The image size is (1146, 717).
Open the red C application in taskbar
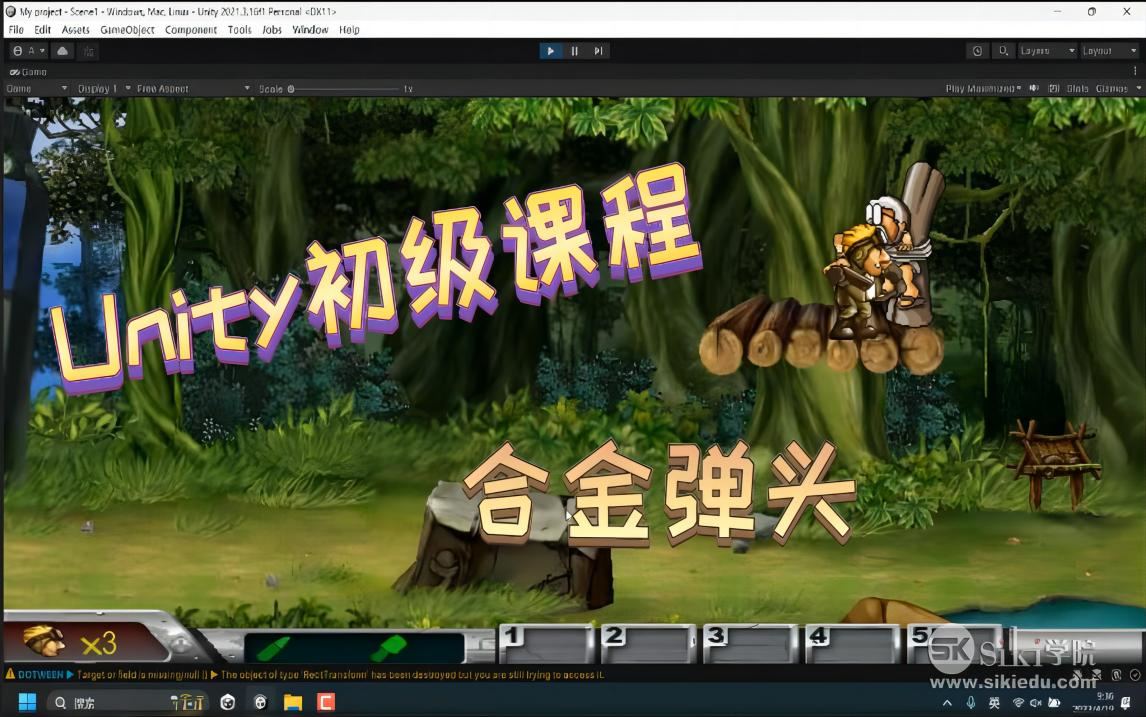coord(326,702)
